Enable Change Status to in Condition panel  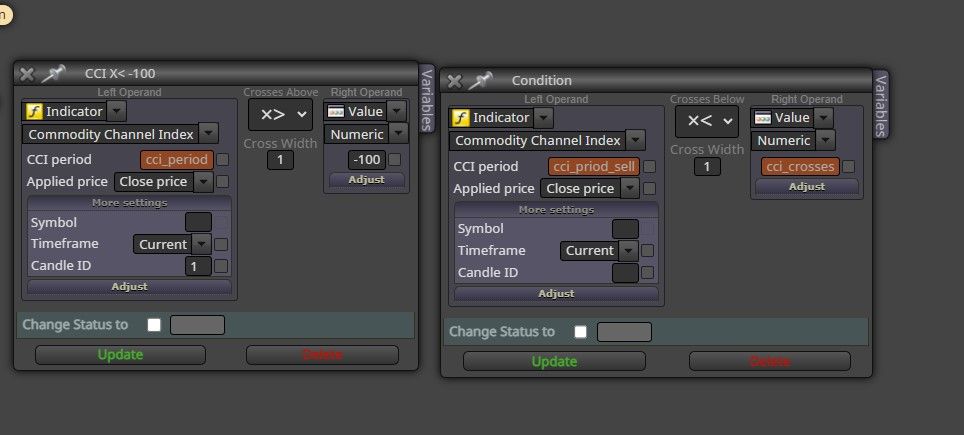[x=580, y=332]
